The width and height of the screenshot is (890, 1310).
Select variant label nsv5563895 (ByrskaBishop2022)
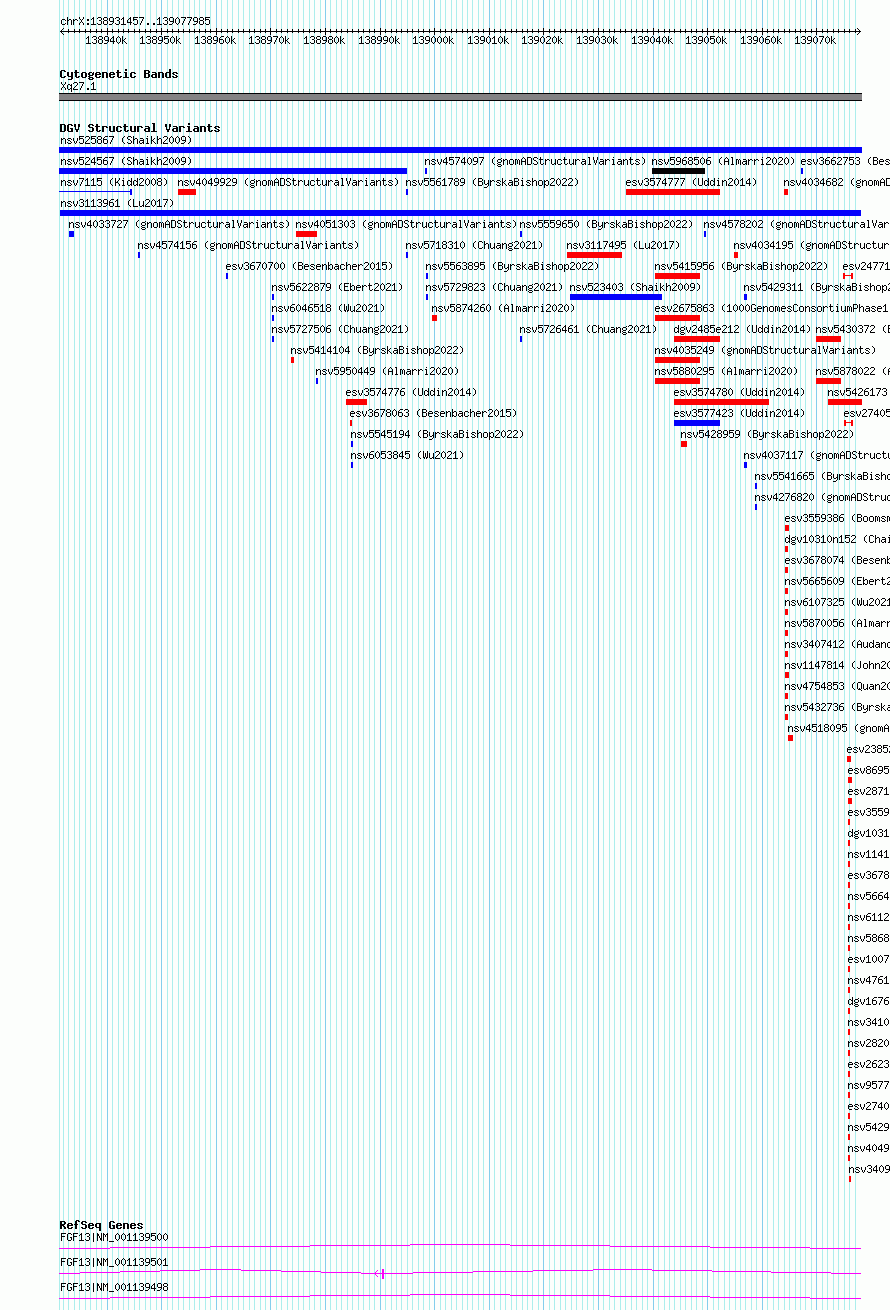513,266
